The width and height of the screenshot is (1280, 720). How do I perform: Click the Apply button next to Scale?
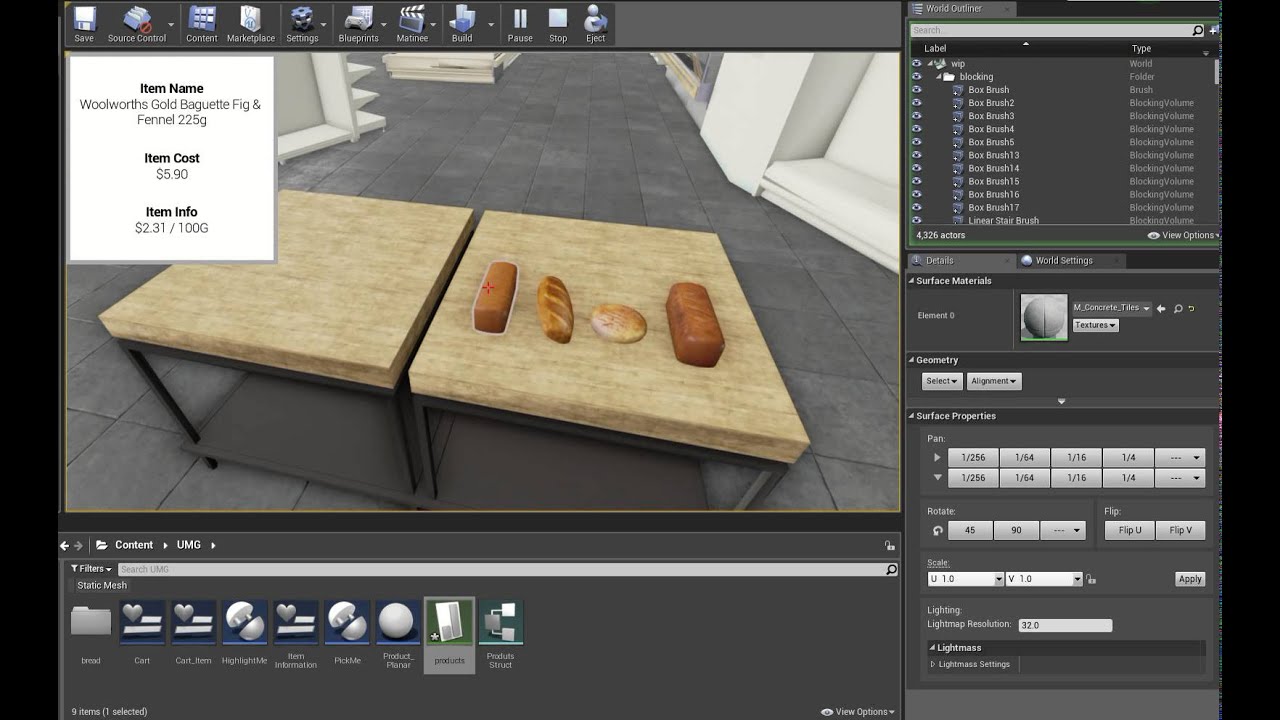1189,579
